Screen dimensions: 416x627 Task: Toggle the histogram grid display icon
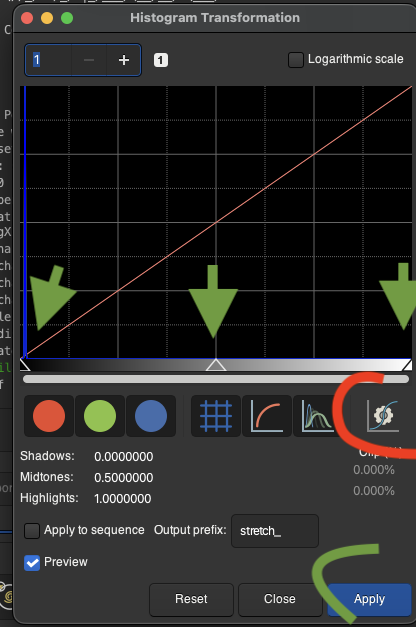coord(216,416)
